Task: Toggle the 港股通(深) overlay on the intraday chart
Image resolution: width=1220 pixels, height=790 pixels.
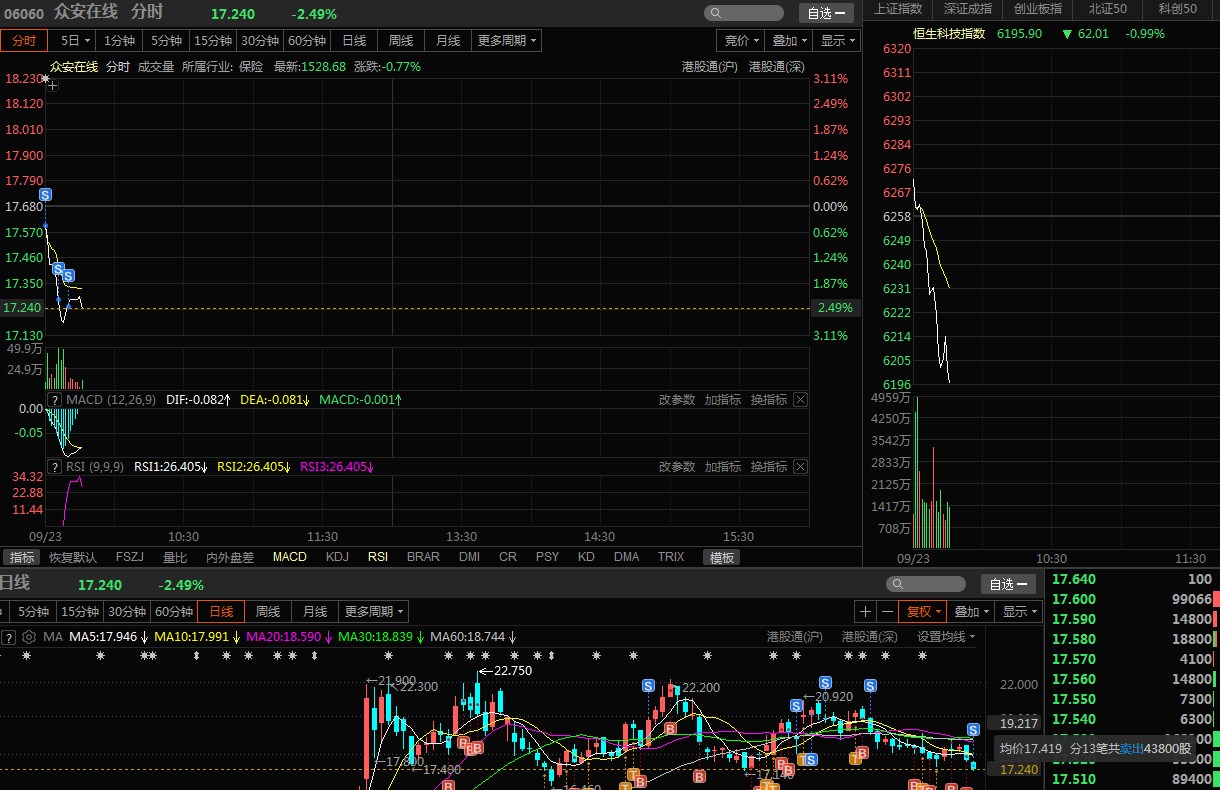Action: 776,67
